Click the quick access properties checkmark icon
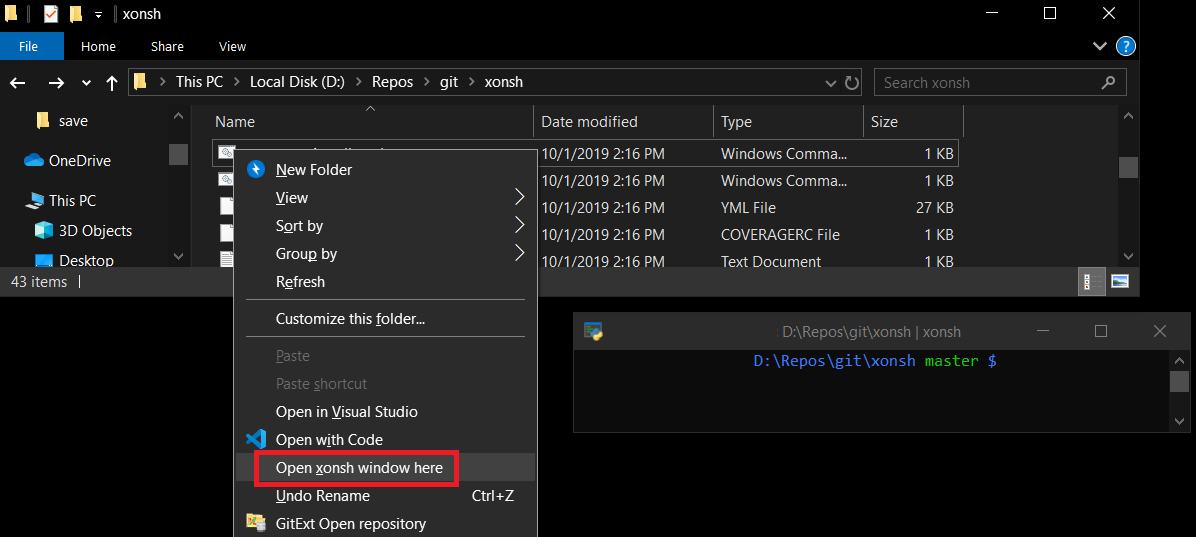The width and height of the screenshot is (1196, 537). 51,14
